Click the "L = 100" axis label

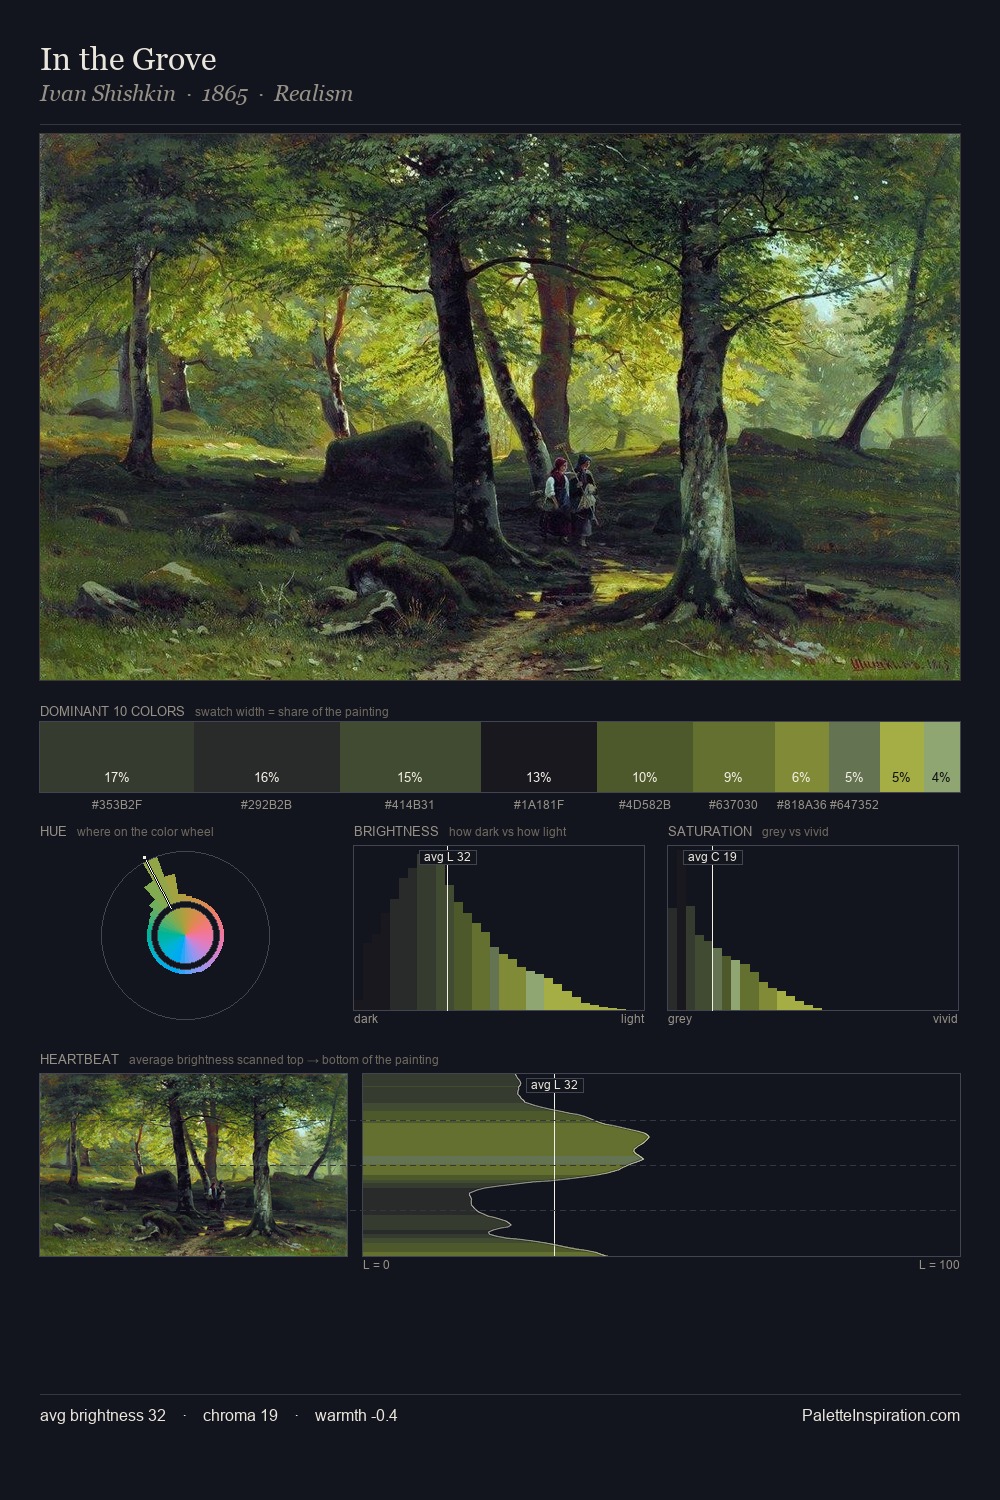[x=939, y=1265]
